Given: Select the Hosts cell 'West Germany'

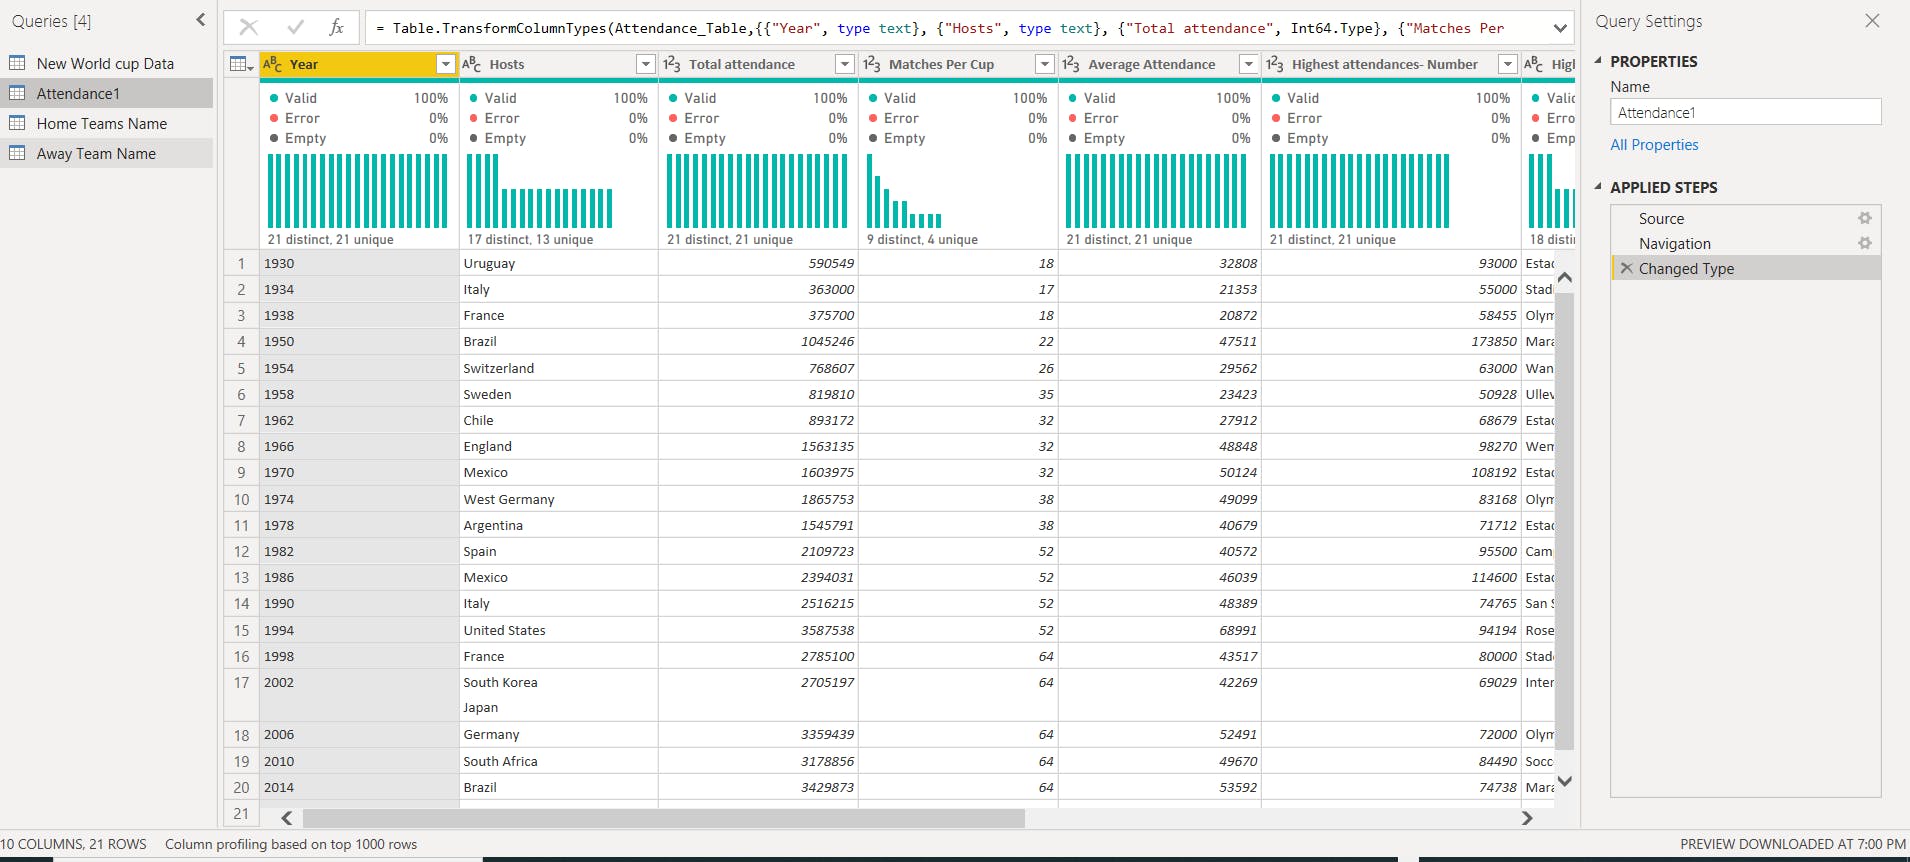Looking at the screenshot, I should point(558,499).
